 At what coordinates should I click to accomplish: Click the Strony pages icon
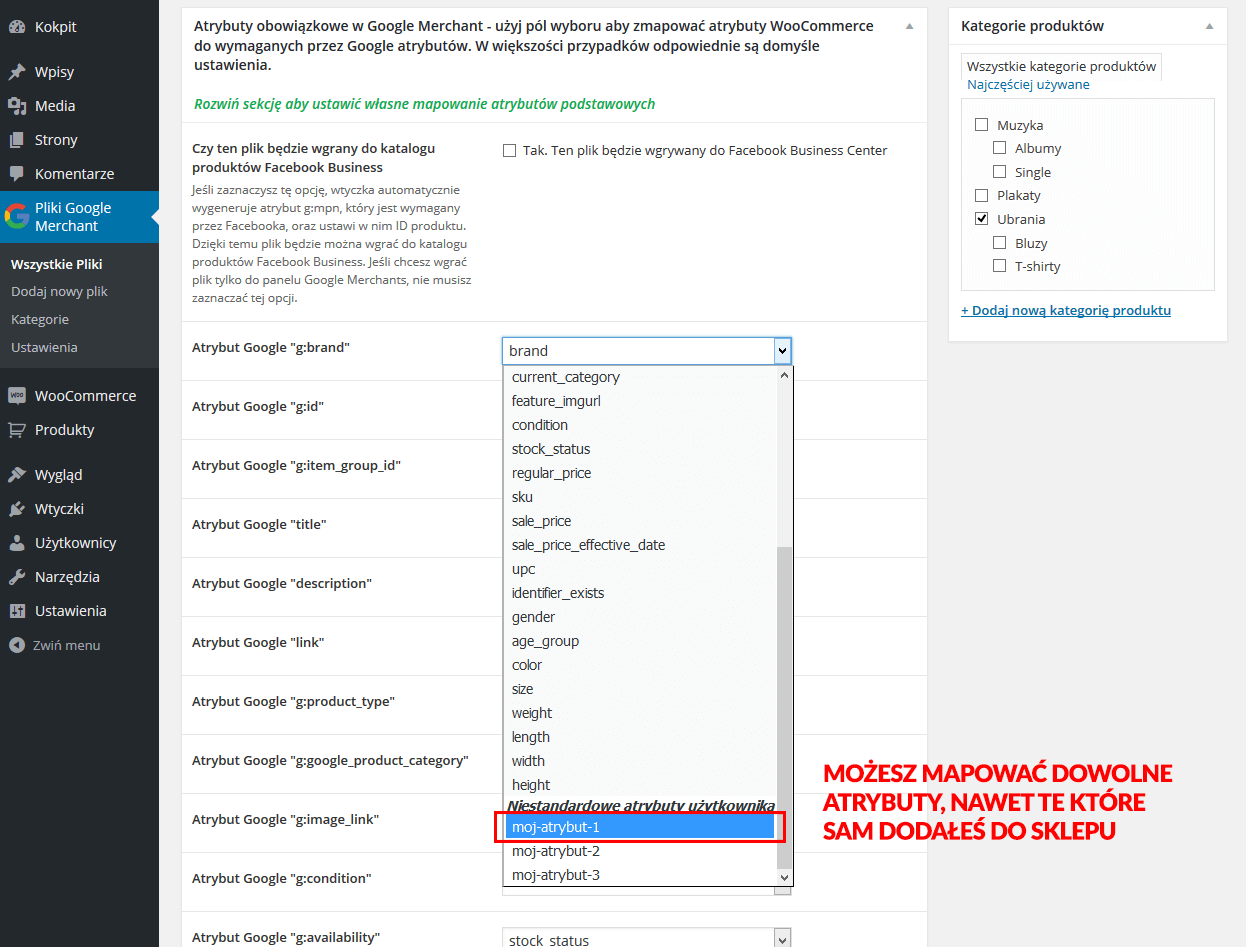coord(17,140)
